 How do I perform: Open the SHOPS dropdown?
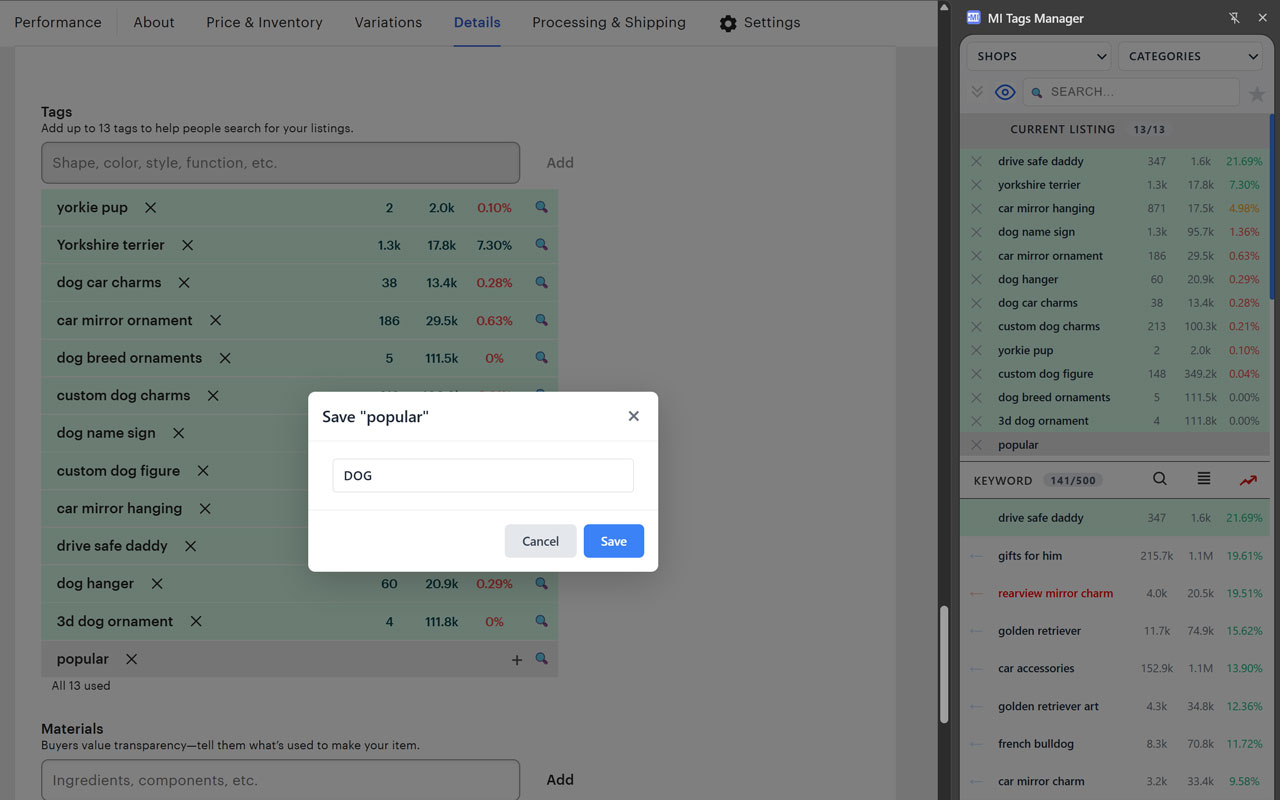(1040, 56)
